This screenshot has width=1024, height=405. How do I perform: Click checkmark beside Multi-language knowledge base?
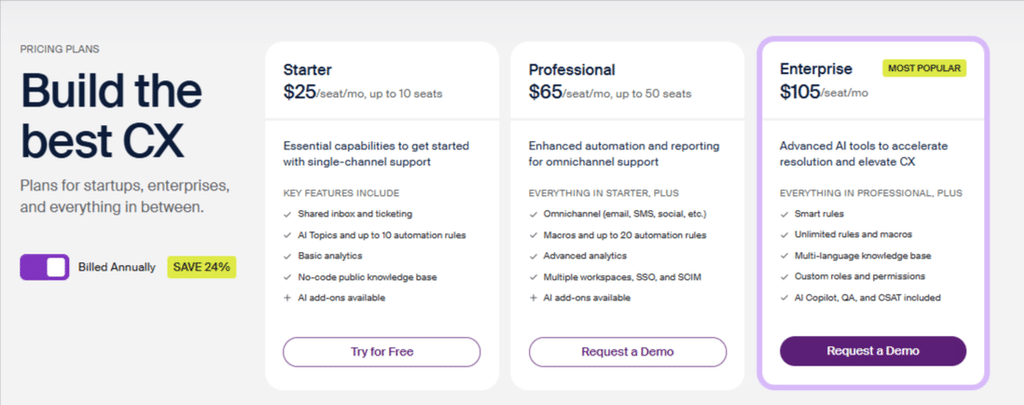click(784, 255)
